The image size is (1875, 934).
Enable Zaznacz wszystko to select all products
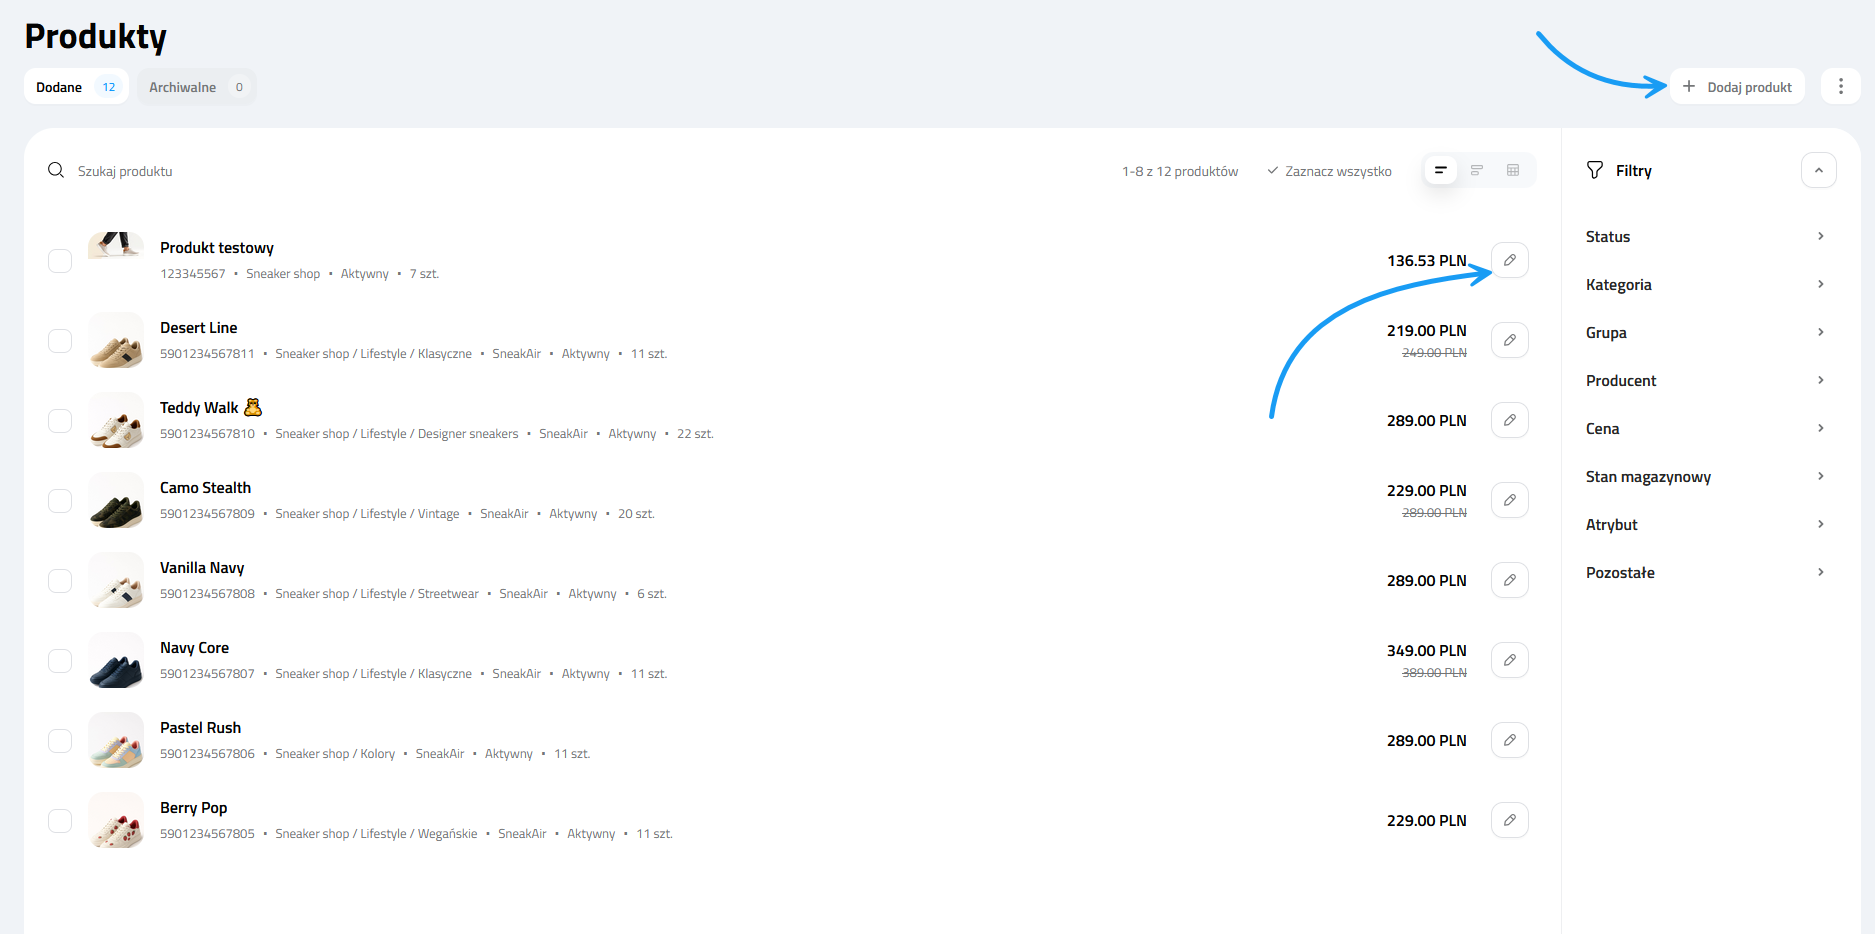[x=1330, y=170]
